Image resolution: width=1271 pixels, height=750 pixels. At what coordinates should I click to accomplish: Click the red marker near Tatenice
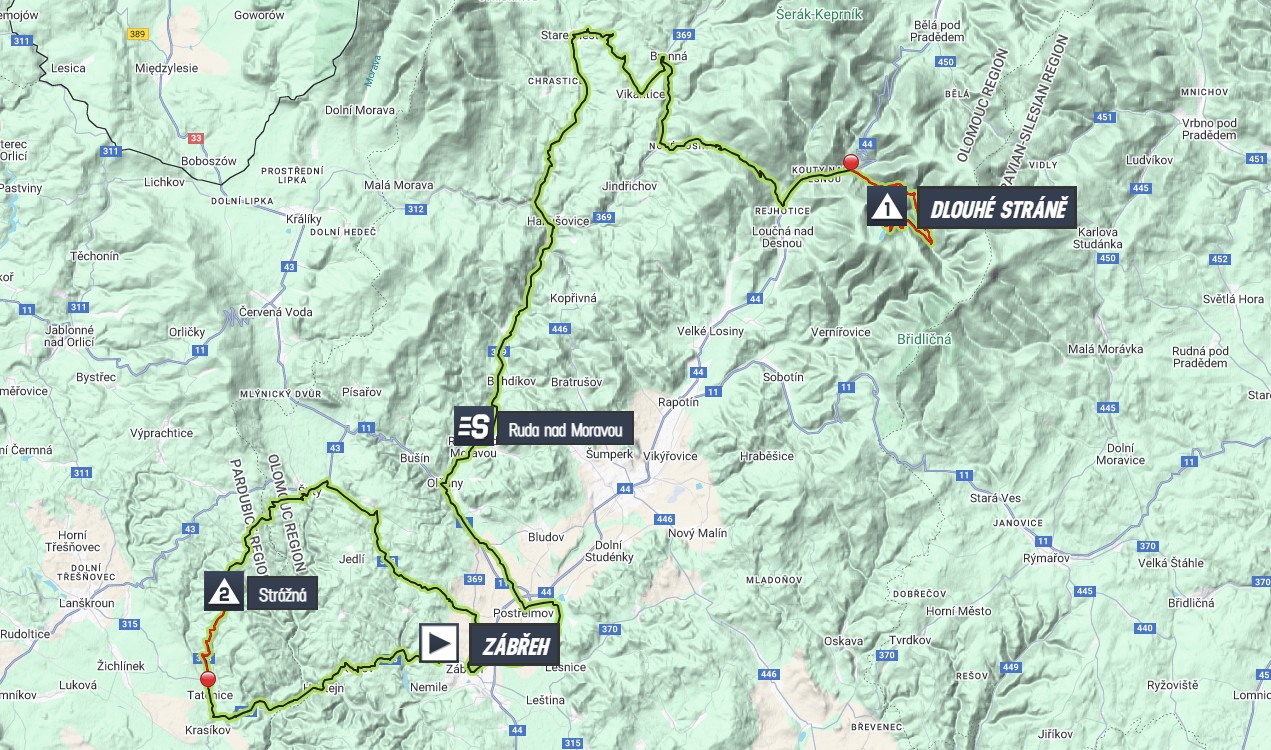coord(208,680)
